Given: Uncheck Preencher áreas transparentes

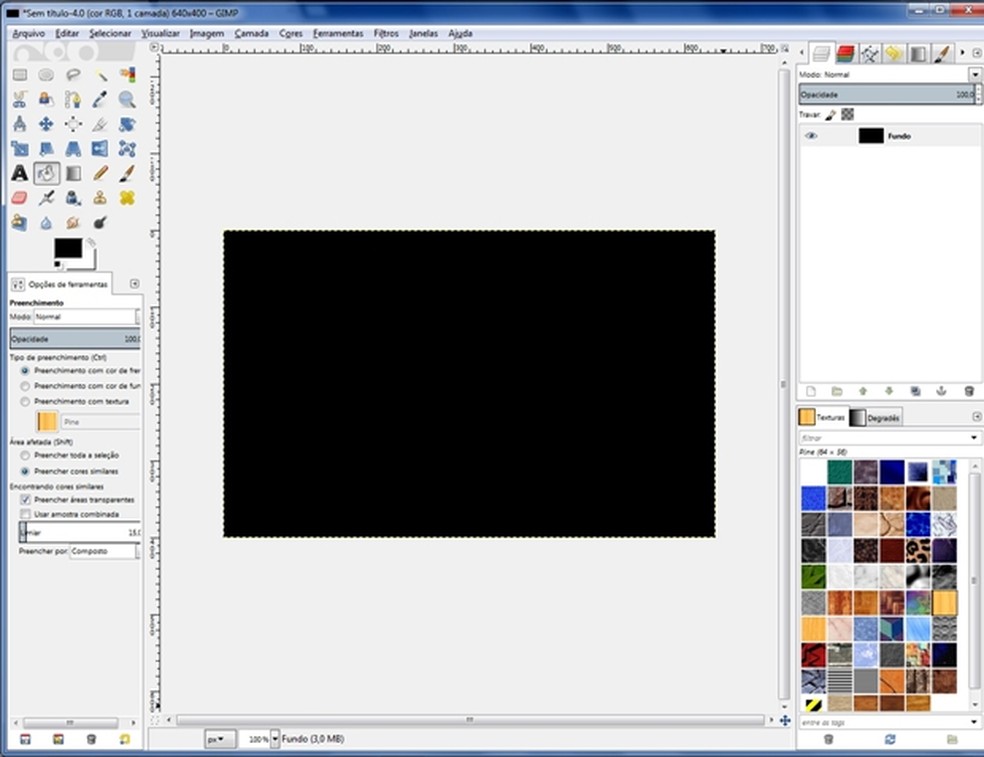Looking at the screenshot, I should [x=26, y=499].
